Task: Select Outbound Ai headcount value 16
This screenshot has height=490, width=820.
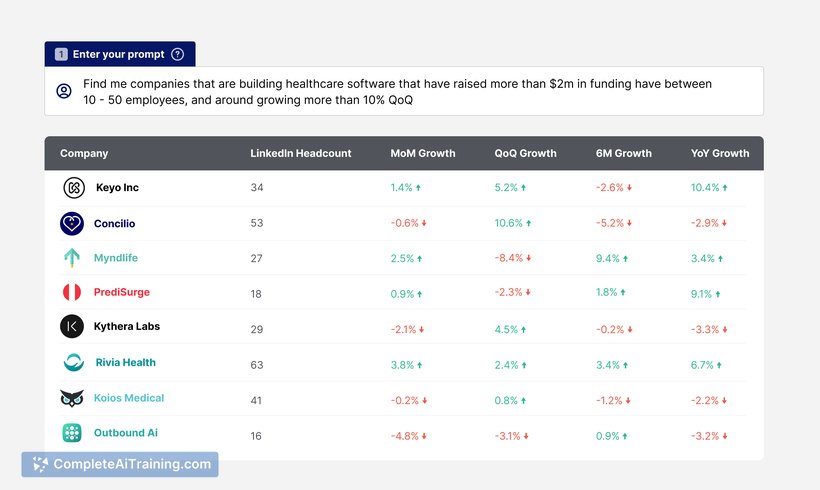Action: (x=256, y=436)
